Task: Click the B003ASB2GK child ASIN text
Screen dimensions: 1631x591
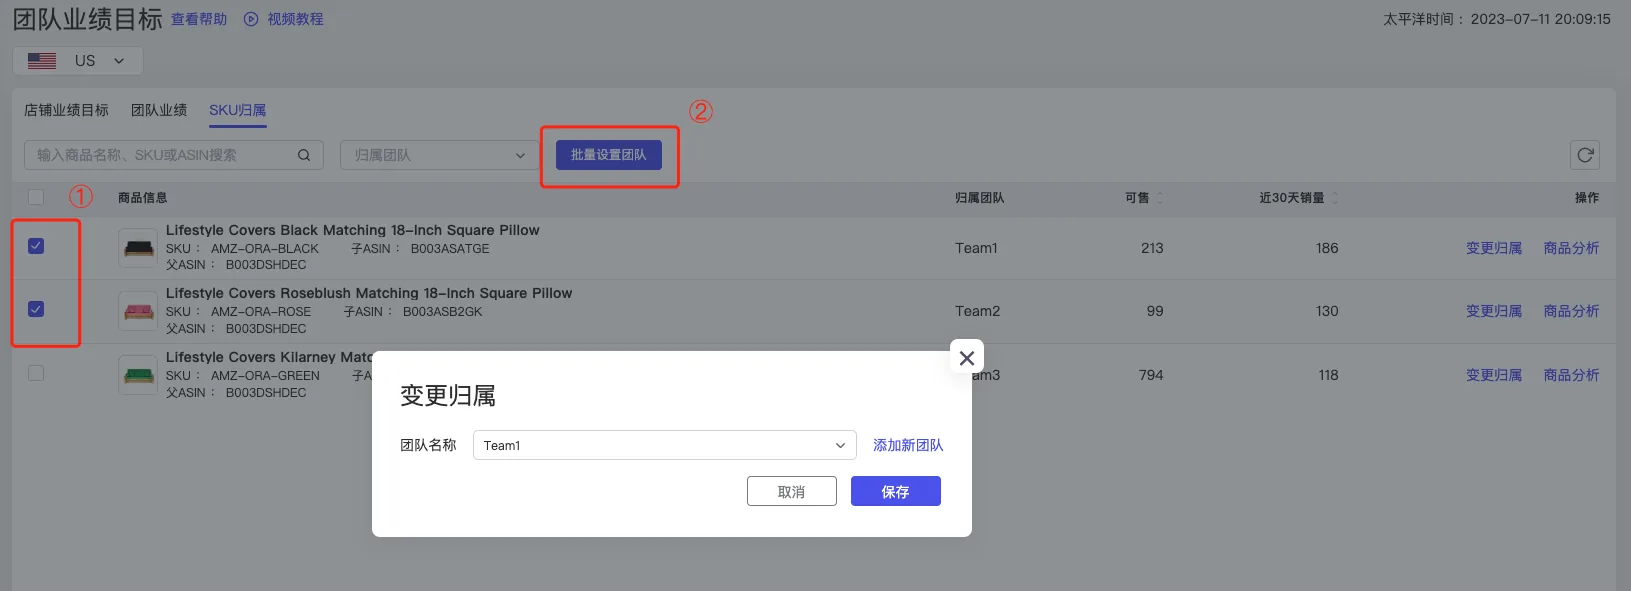Action: [x=442, y=312]
